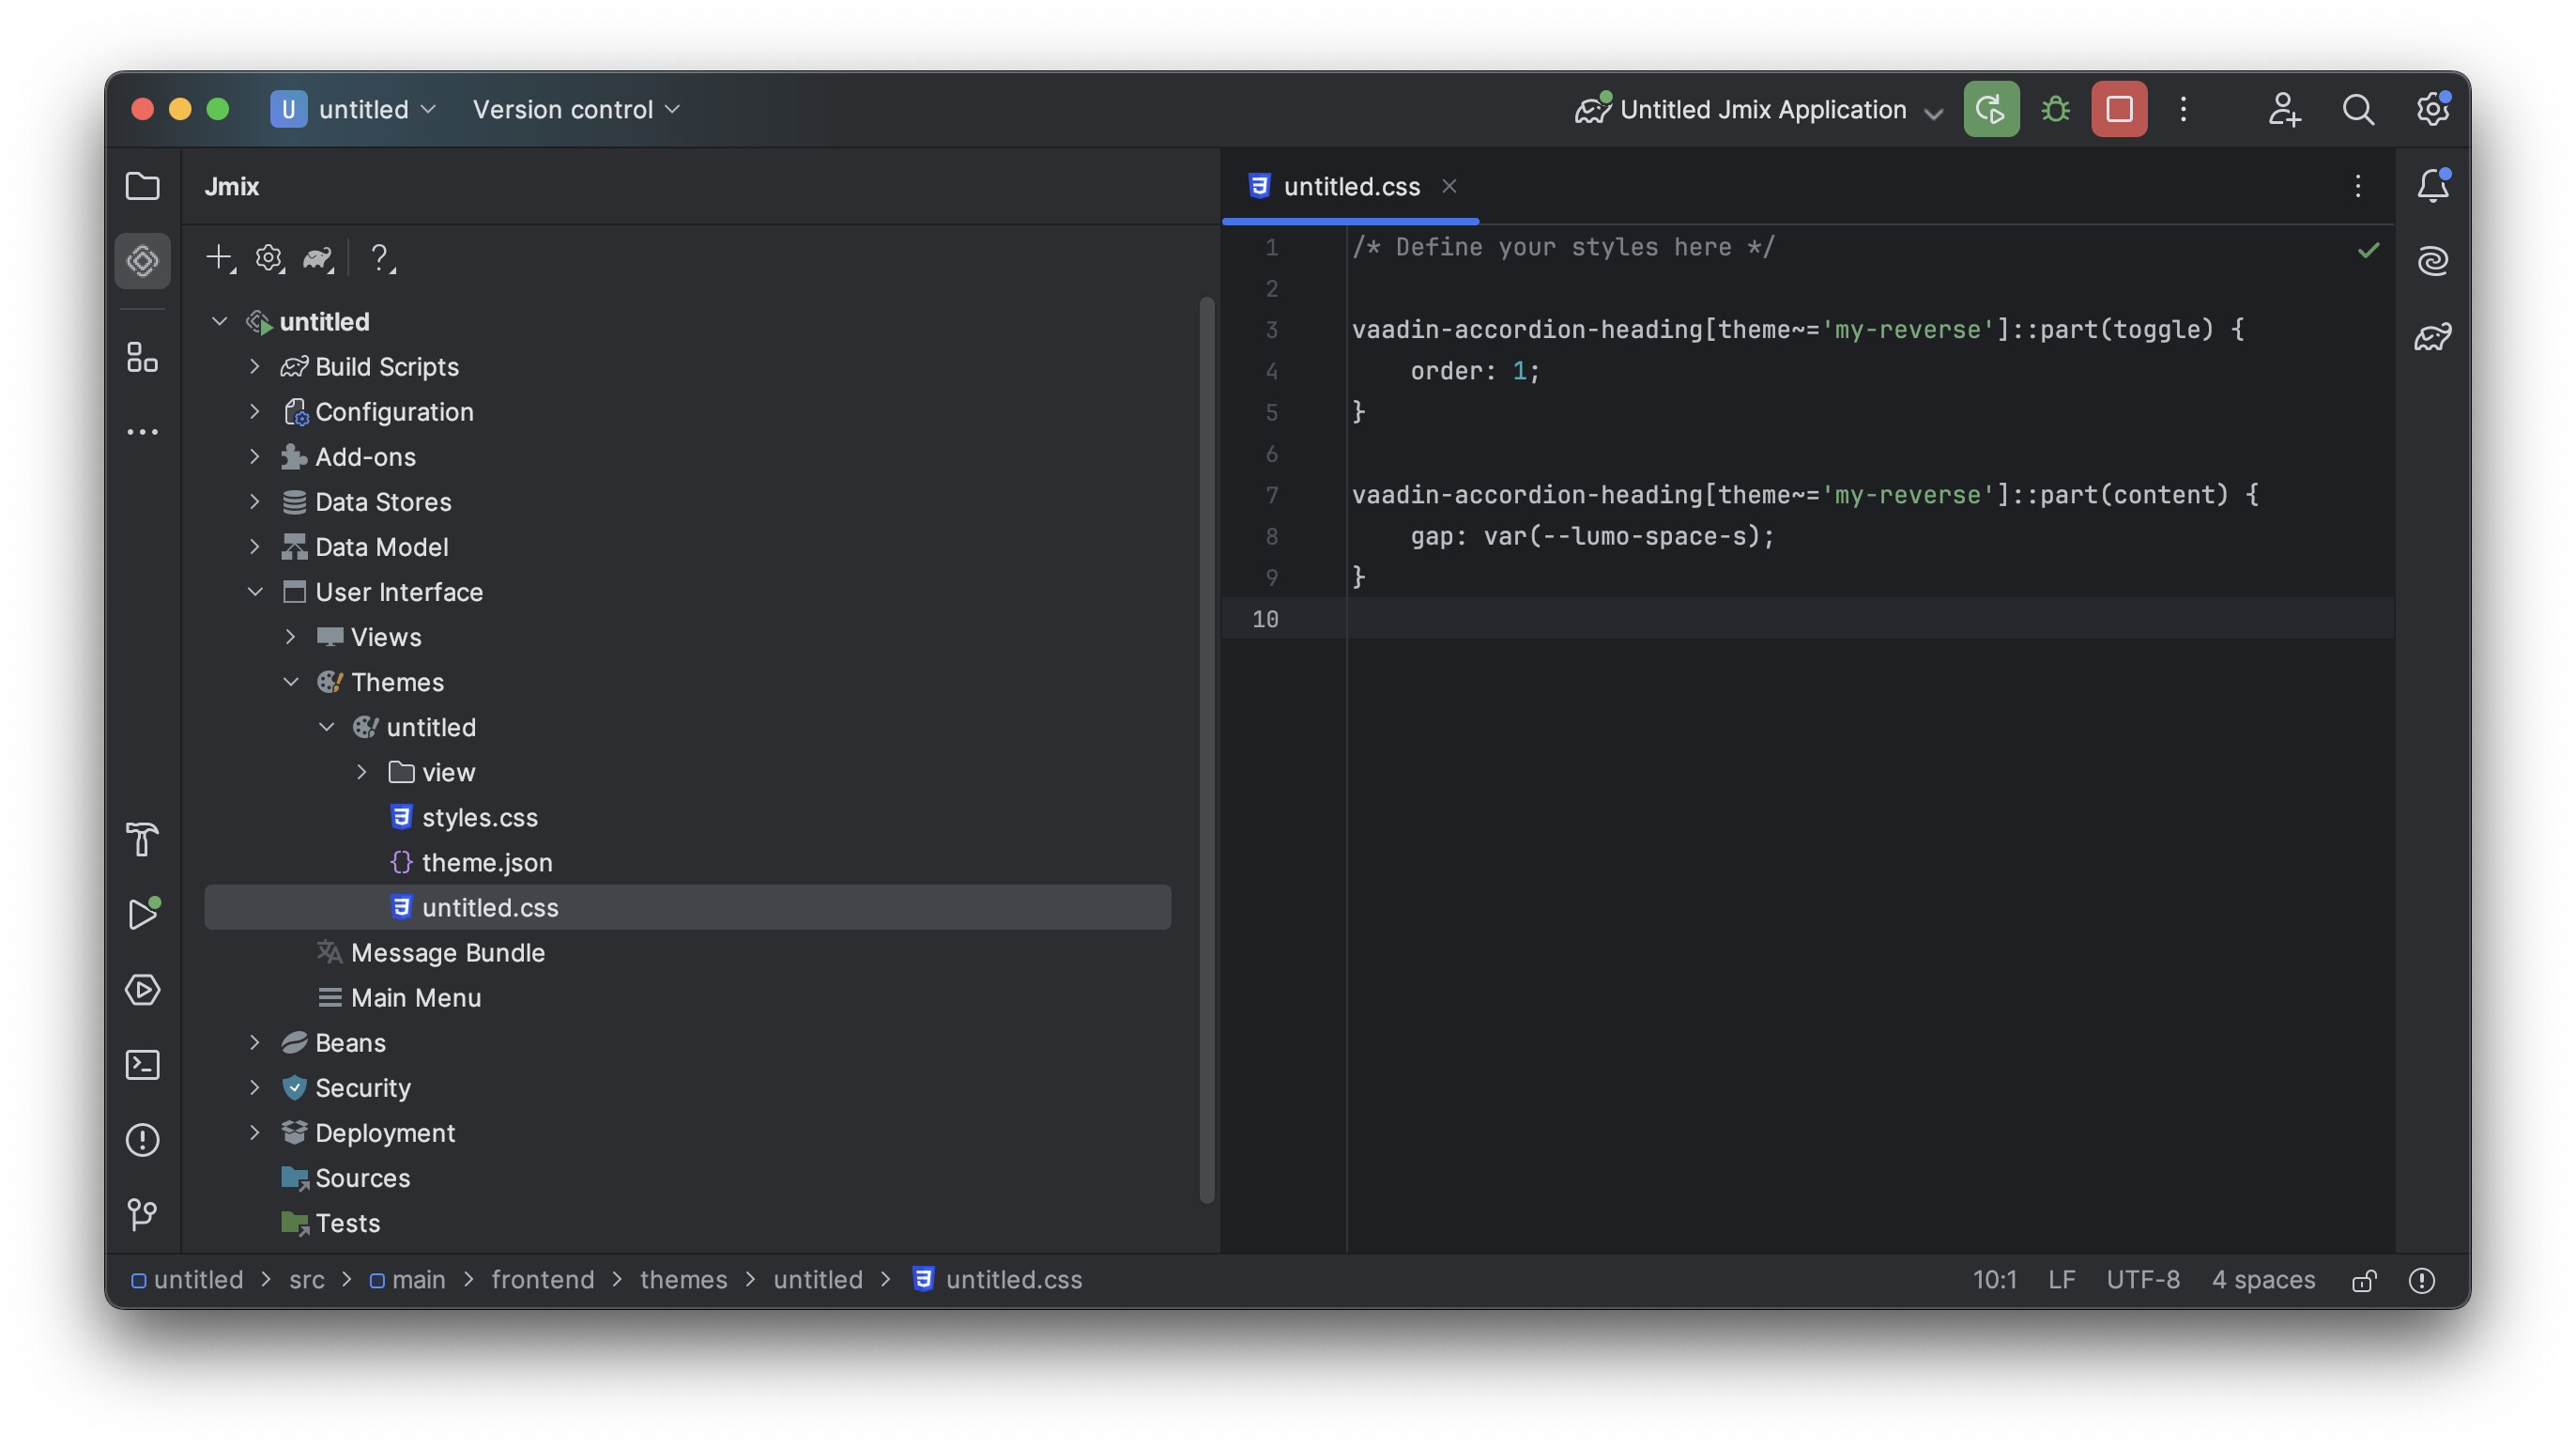Expand Beans node
The height and width of the screenshot is (1448, 2576).
[255, 1042]
